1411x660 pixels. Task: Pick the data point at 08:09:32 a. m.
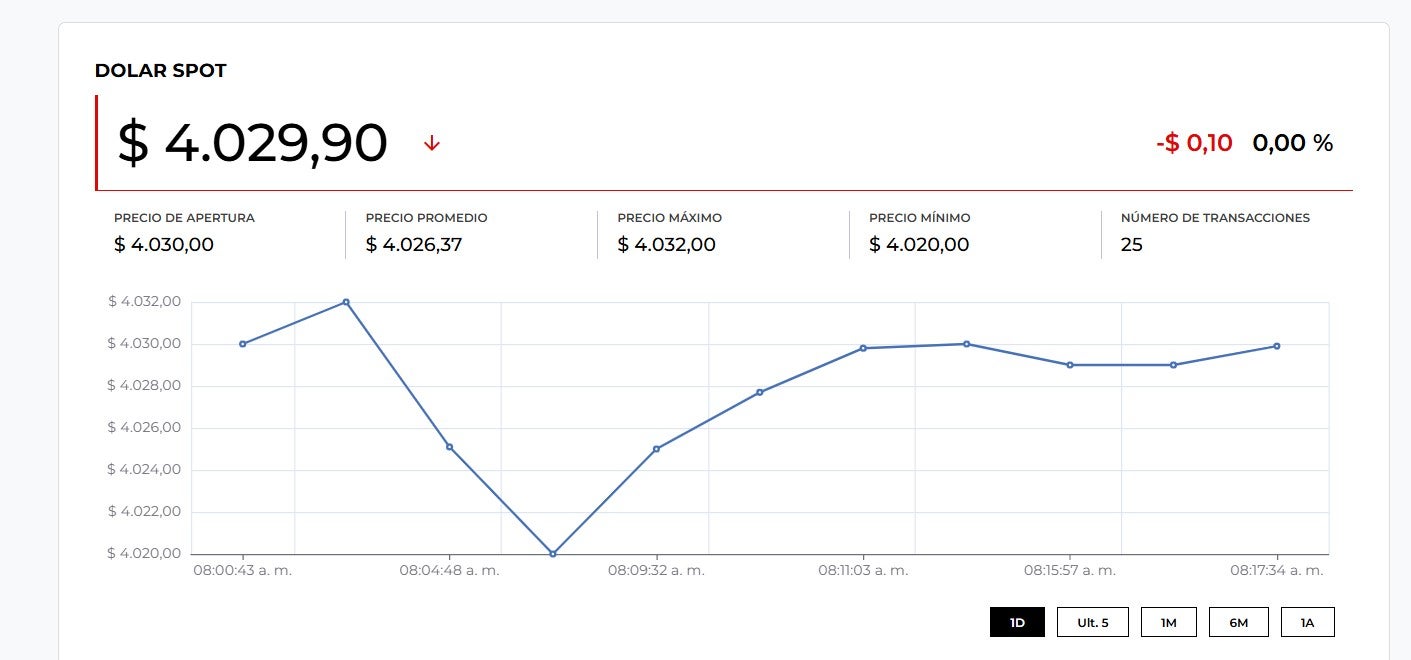(x=656, y=449)
